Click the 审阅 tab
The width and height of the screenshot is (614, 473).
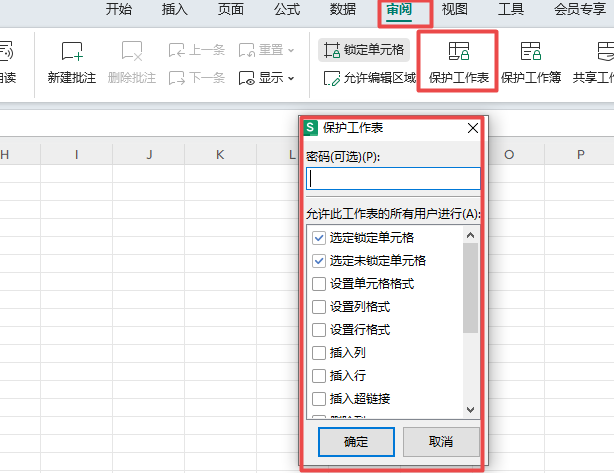[399, 9]
